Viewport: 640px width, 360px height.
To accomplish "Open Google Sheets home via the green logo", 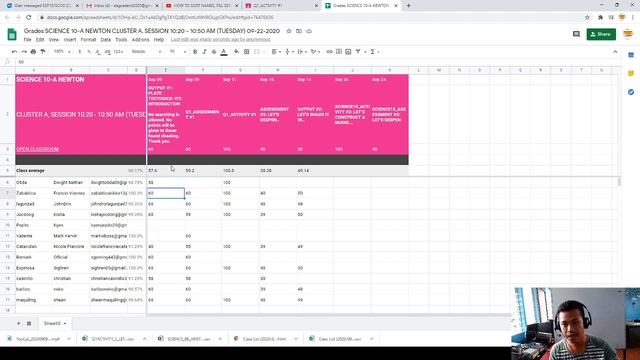I will [12, 34].
